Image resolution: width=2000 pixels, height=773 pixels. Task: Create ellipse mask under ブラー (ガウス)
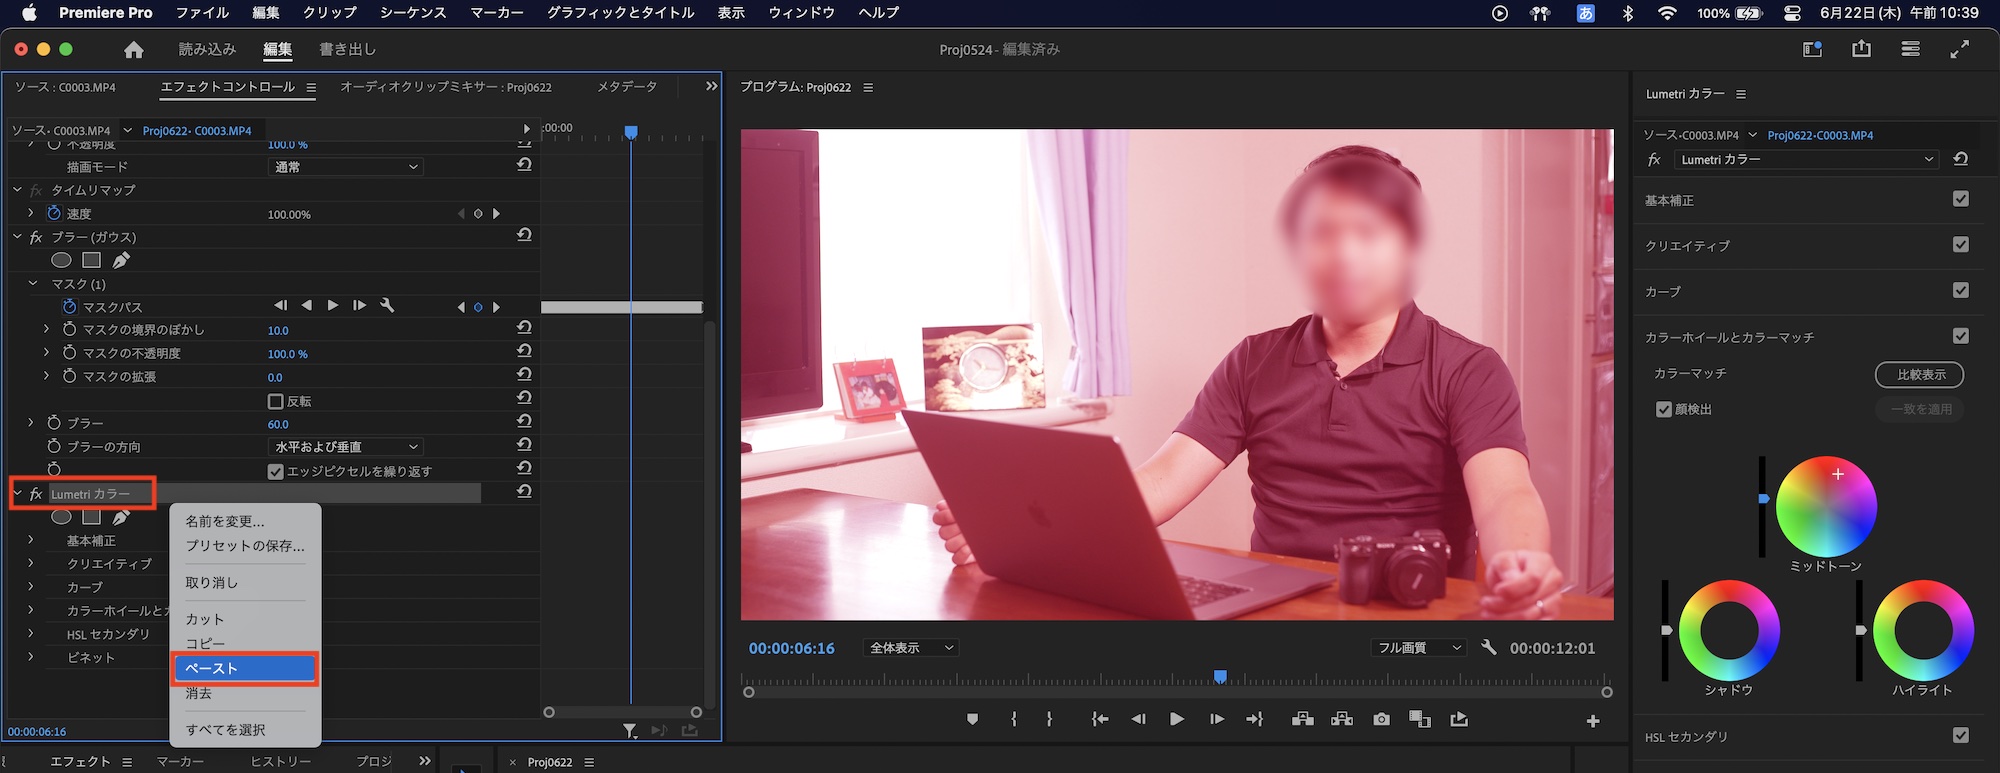point(61,260)
